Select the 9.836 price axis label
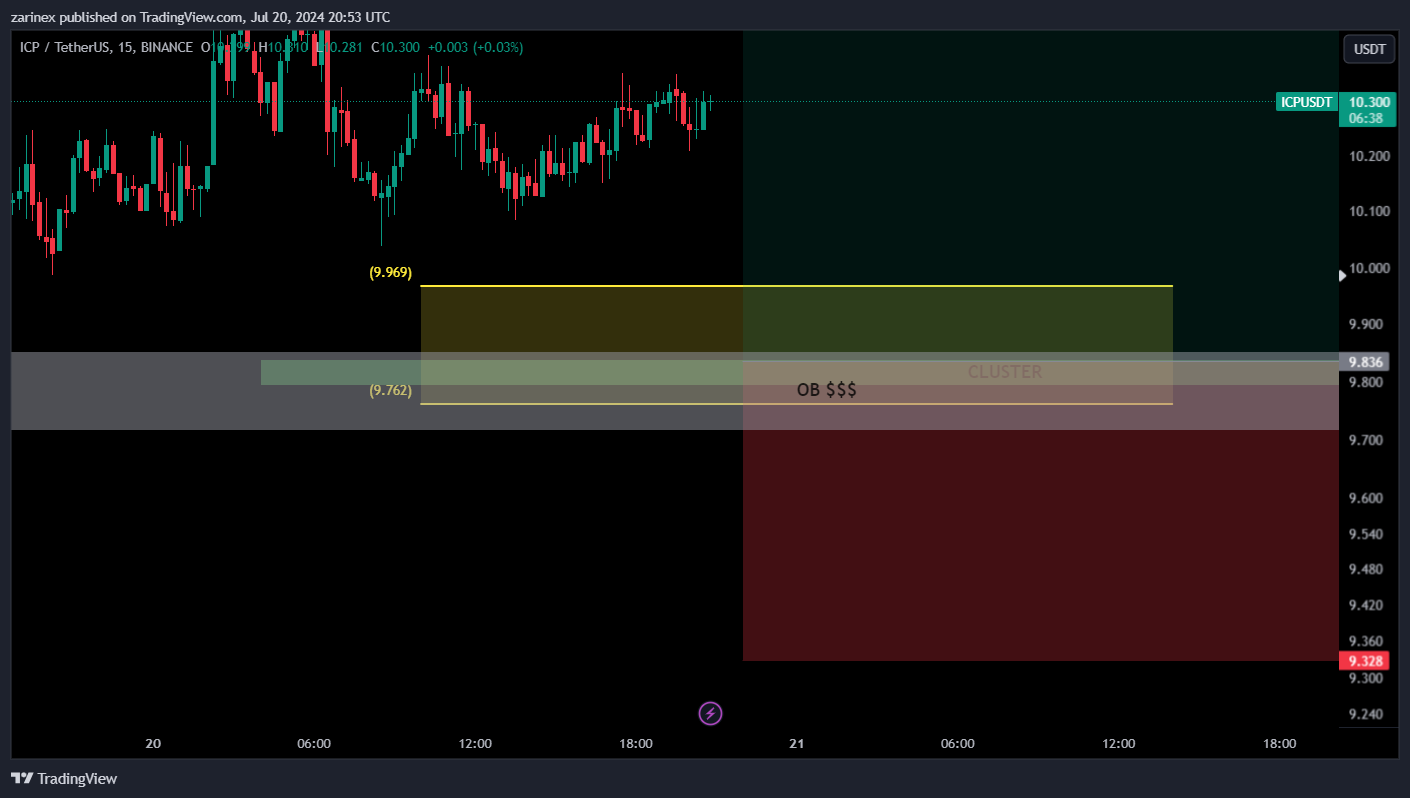Screen dimensions: 1410x798 pos(1365,362)
